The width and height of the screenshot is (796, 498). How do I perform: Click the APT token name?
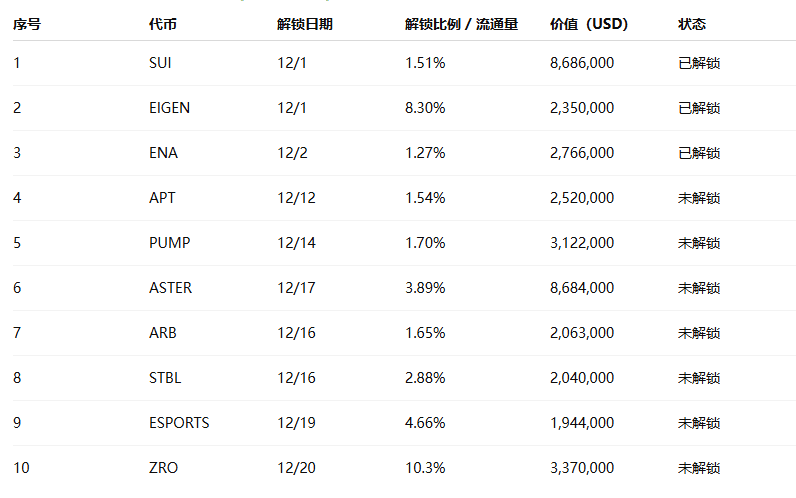pyautogui.click(x=162, y=198)
